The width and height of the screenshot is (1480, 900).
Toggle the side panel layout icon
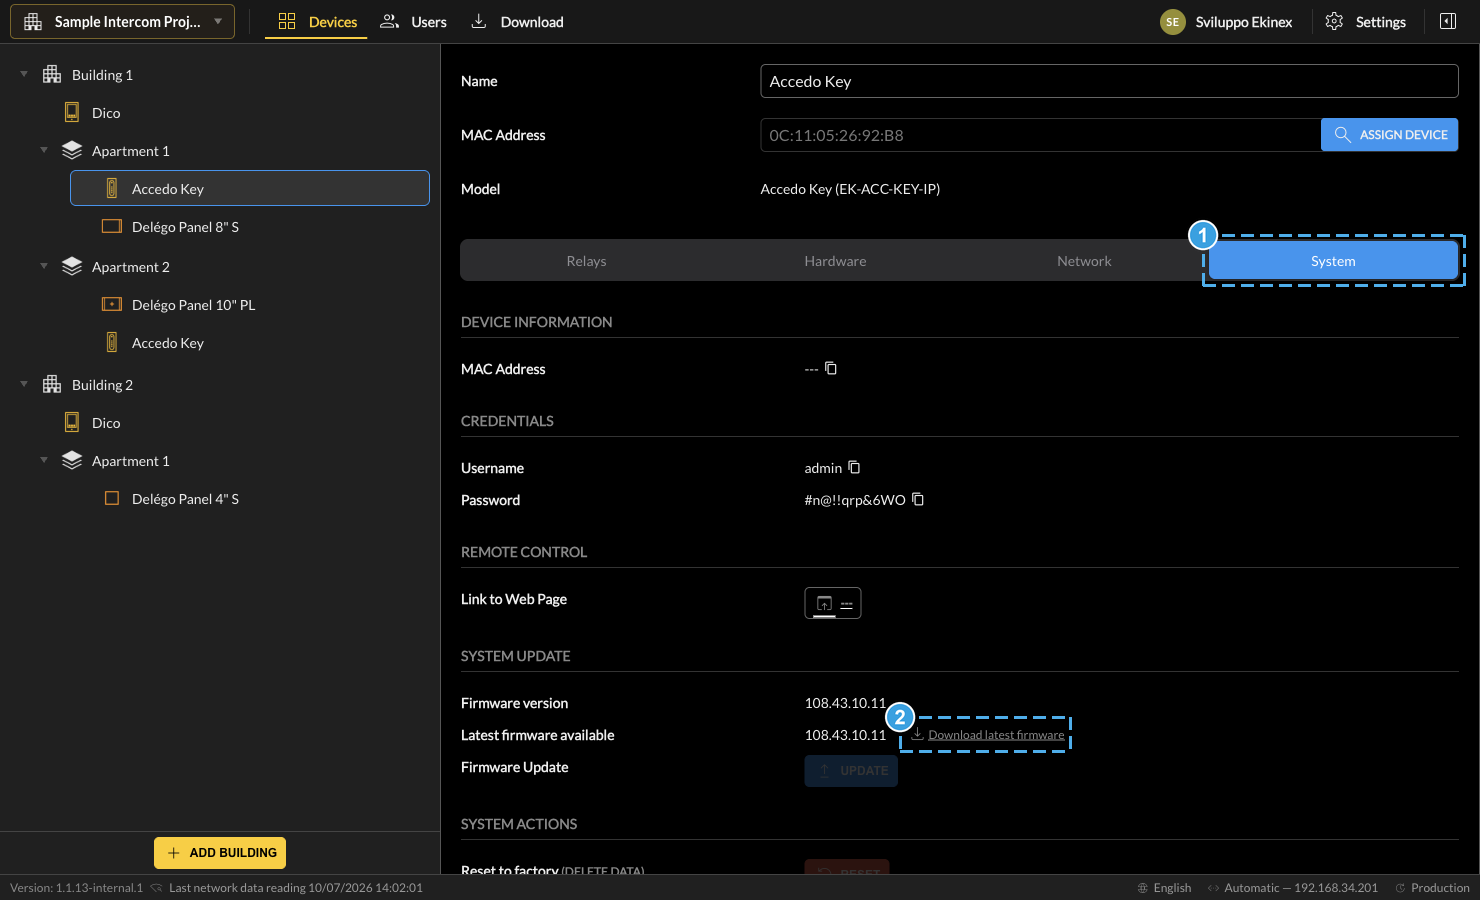coord(1447,22)
